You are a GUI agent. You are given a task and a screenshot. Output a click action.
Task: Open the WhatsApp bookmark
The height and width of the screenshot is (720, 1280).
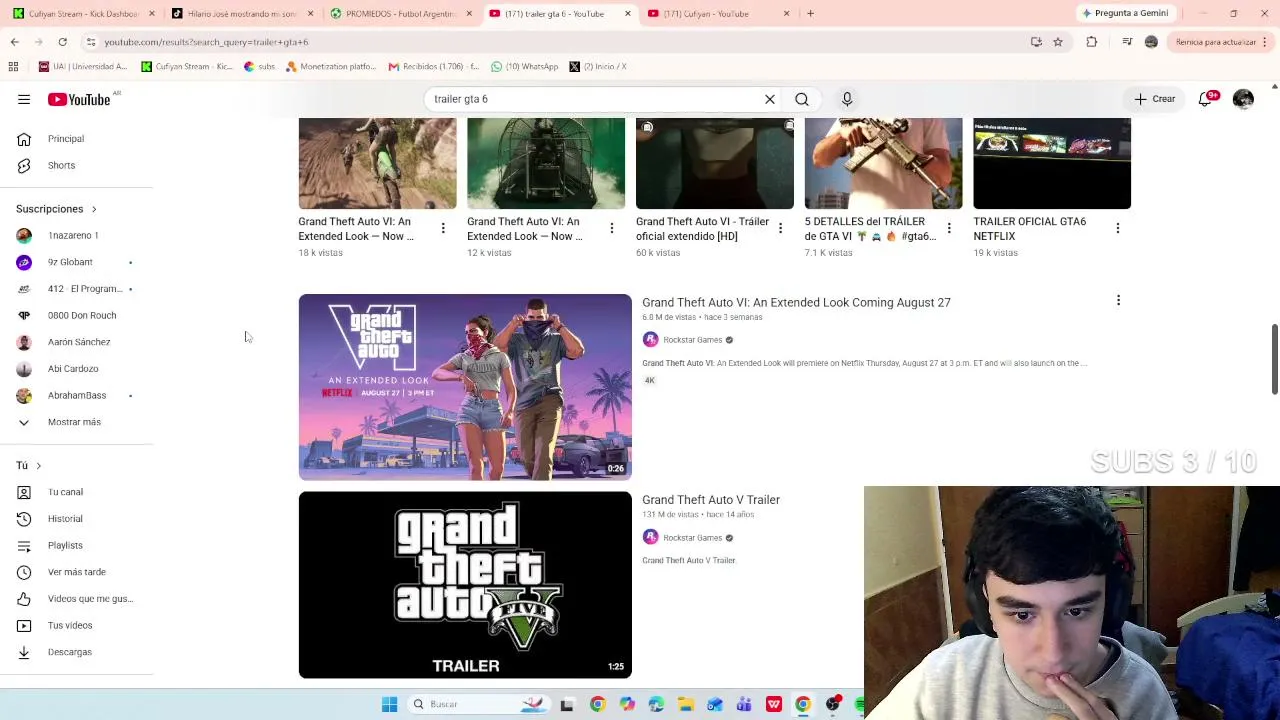[525, 67]
